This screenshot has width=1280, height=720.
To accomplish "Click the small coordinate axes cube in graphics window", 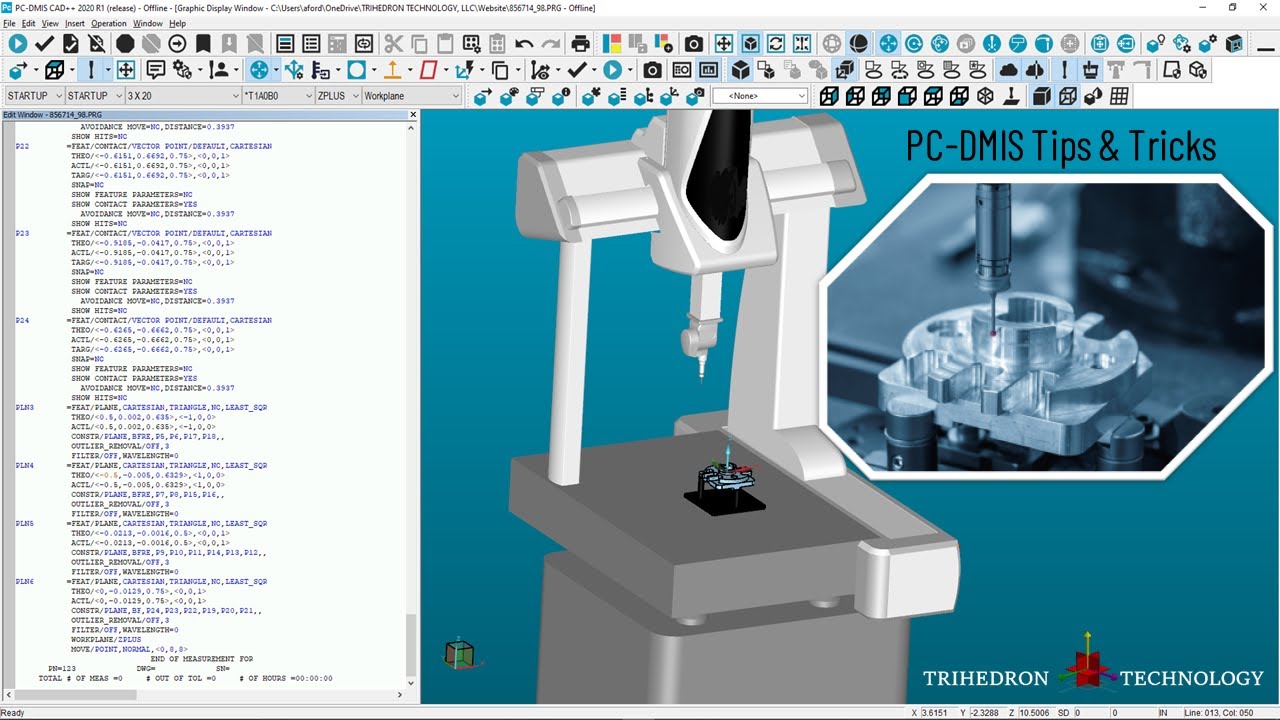I will pyautogui.click(x=459, y=654).
